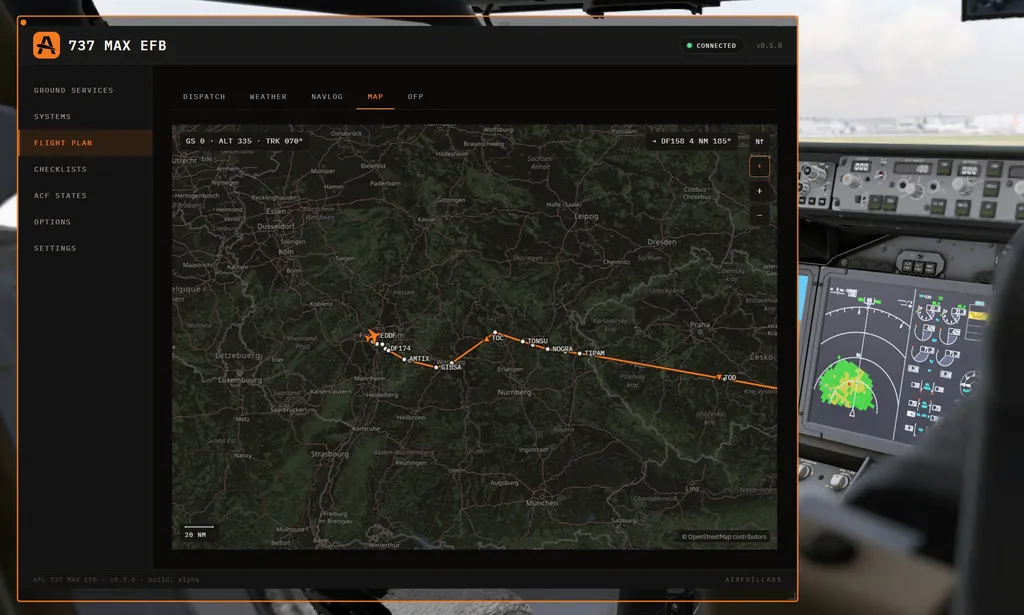Click the Nürnberg city label on map

coord(515,392)
